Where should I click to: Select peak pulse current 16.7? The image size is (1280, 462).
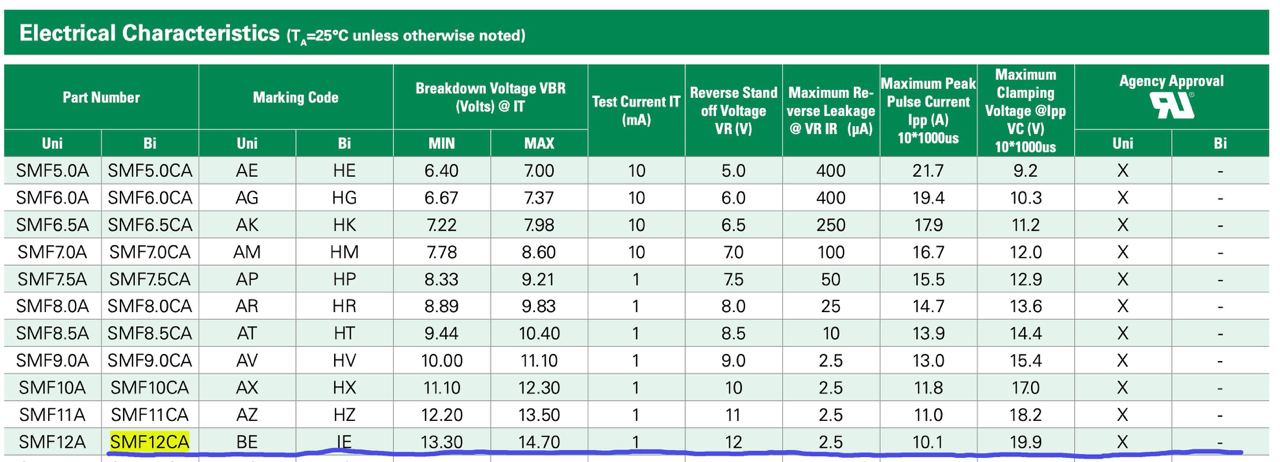[926, 252]
